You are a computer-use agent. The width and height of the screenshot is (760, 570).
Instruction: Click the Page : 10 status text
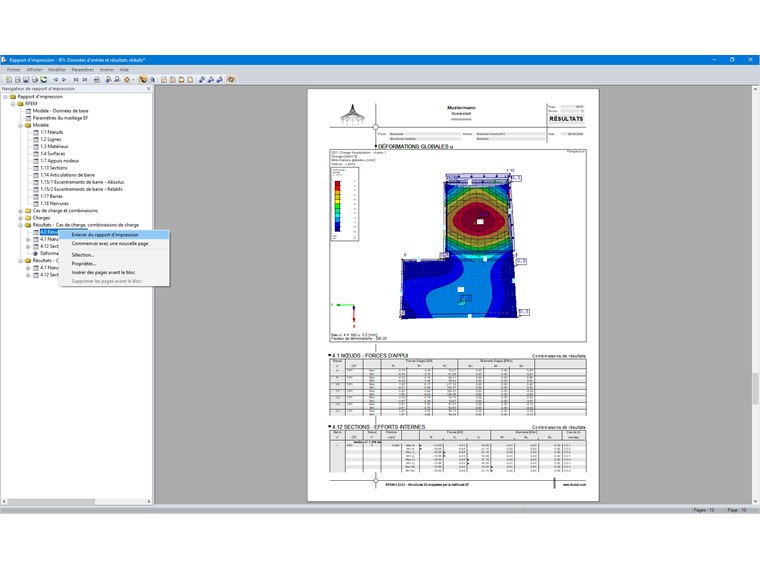(737, 510)
